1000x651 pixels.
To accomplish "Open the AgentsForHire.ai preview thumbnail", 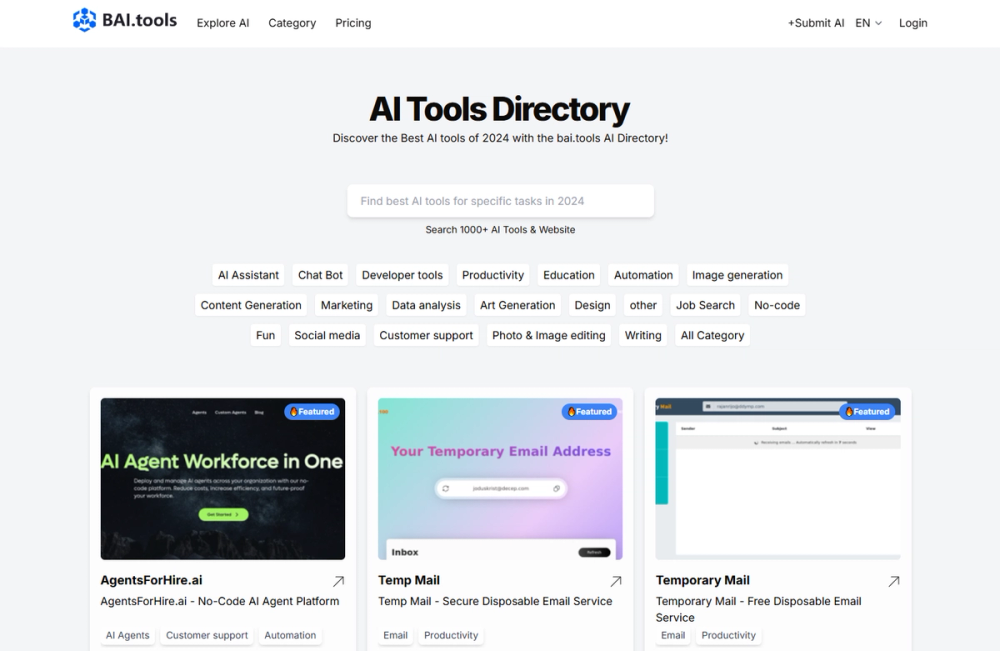I will 223,479.
